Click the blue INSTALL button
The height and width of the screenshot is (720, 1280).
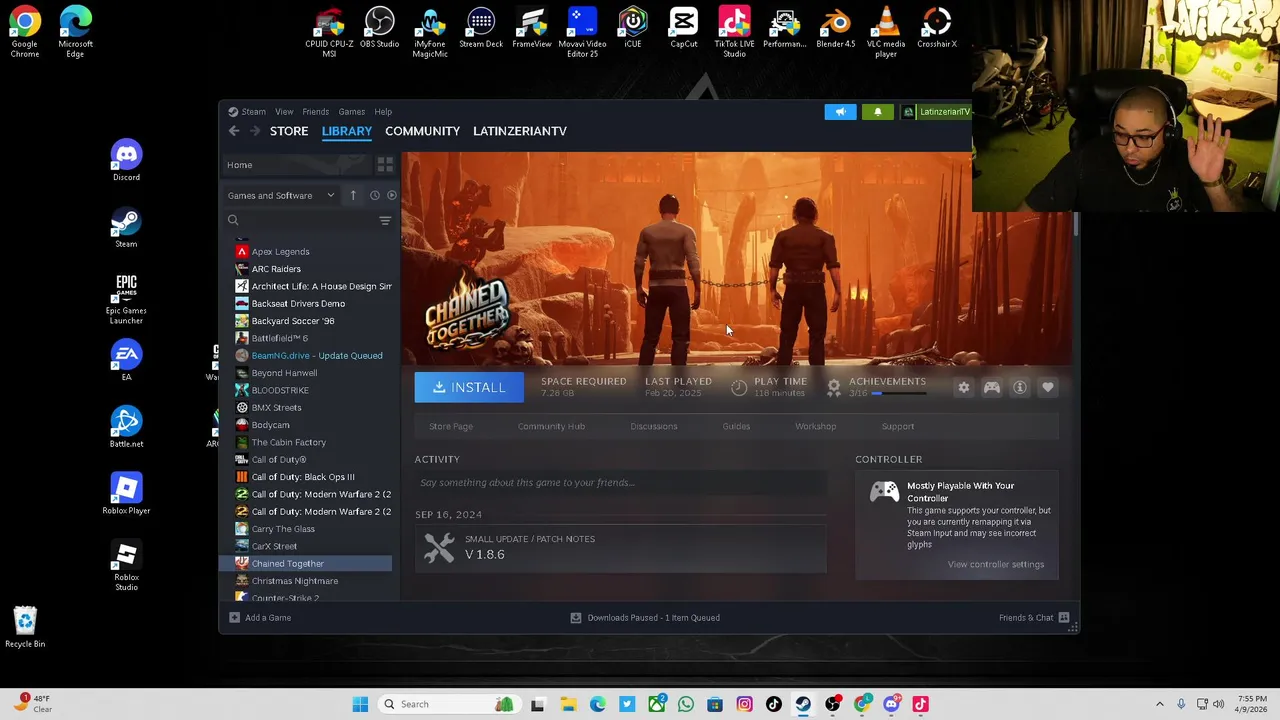click(469, 387)
